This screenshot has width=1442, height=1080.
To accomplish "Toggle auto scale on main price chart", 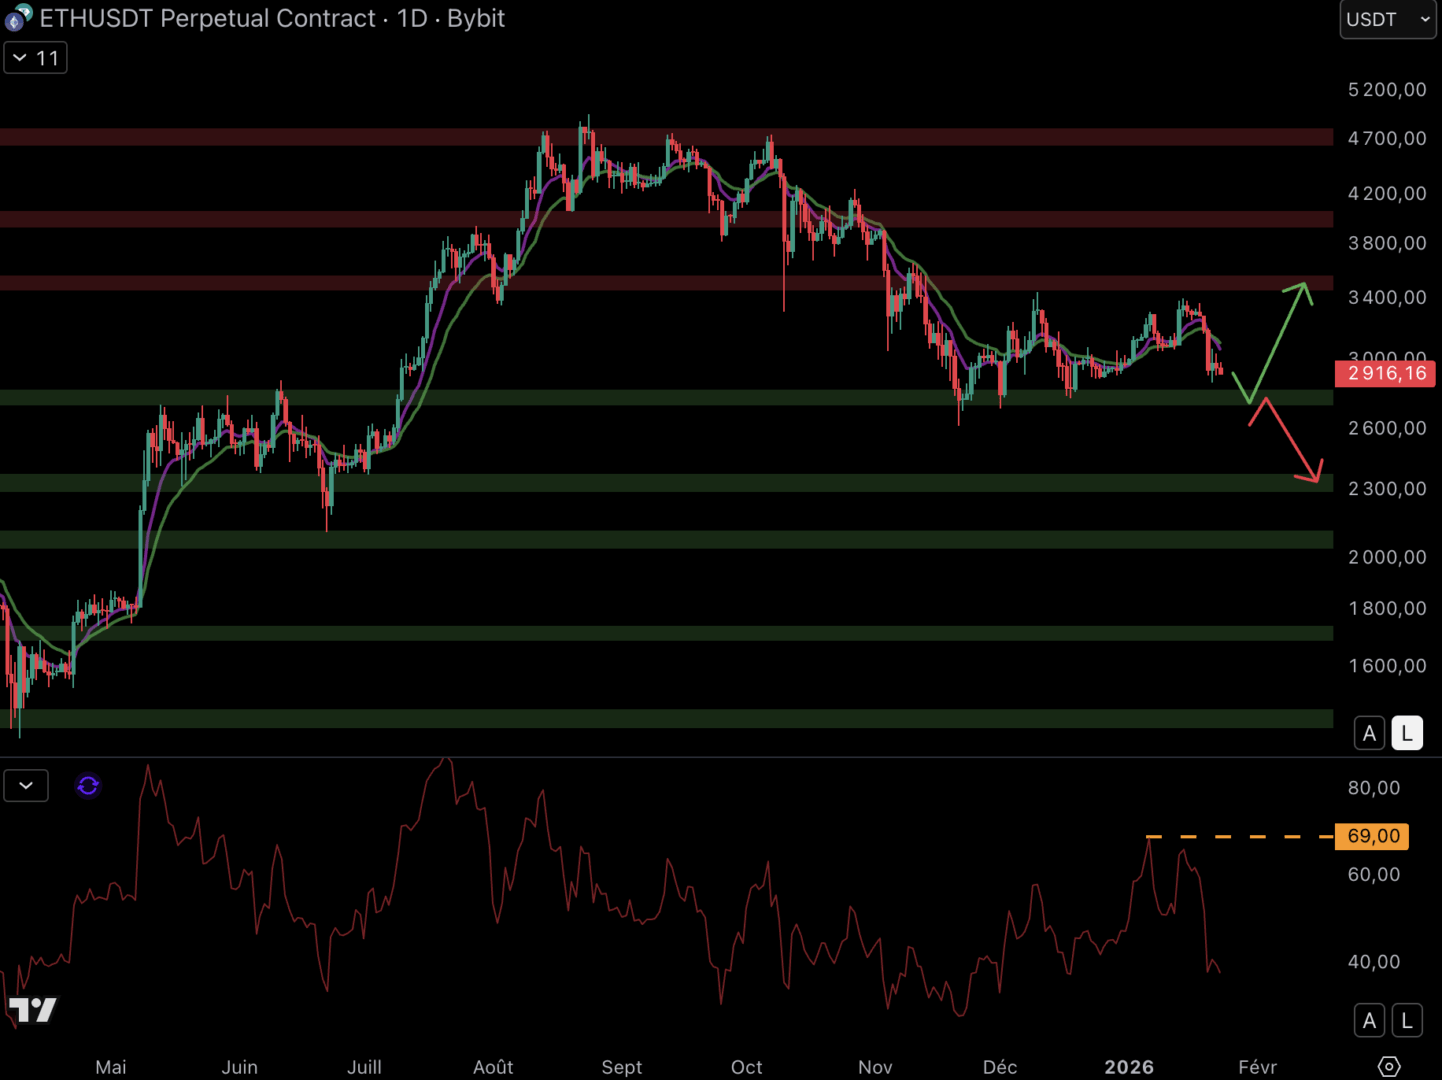I will [1369, 733].
